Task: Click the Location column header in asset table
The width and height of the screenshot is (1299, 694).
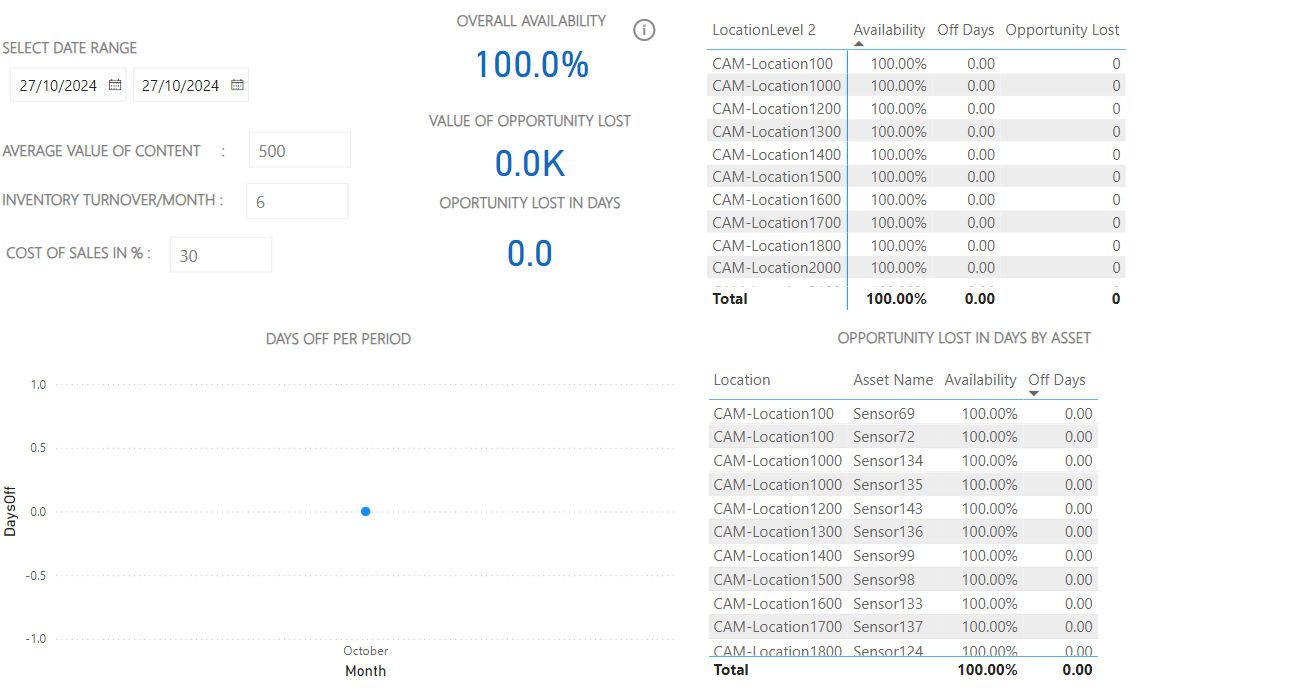Action: click(x=741, y=379)
